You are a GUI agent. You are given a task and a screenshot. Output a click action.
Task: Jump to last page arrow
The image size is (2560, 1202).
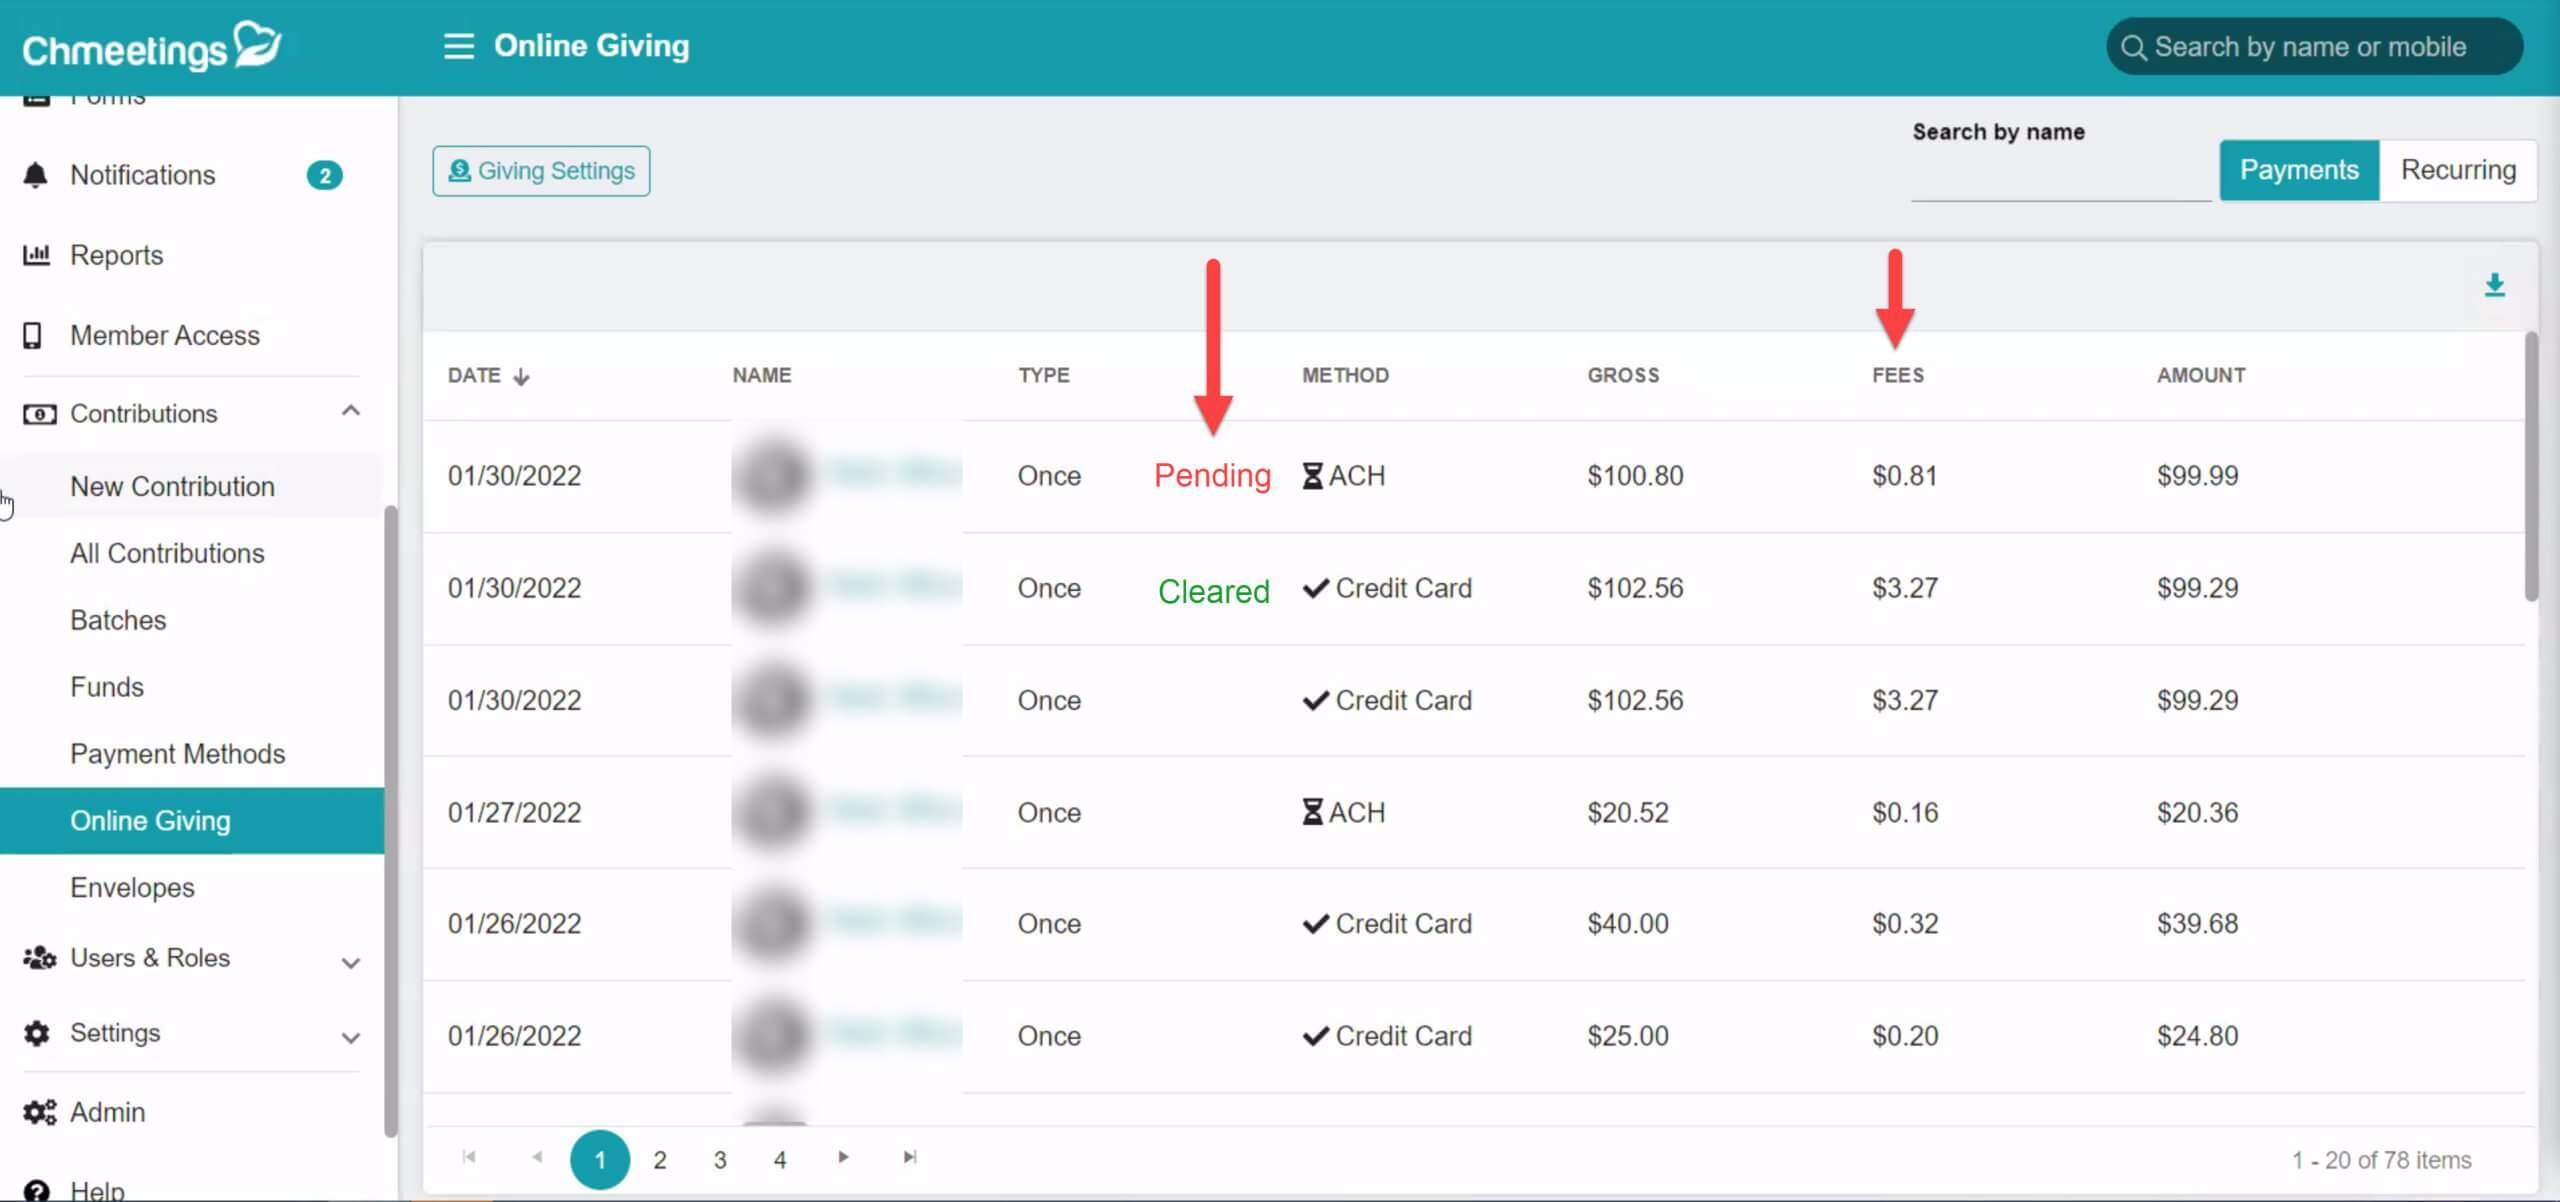pos(909,1157)
